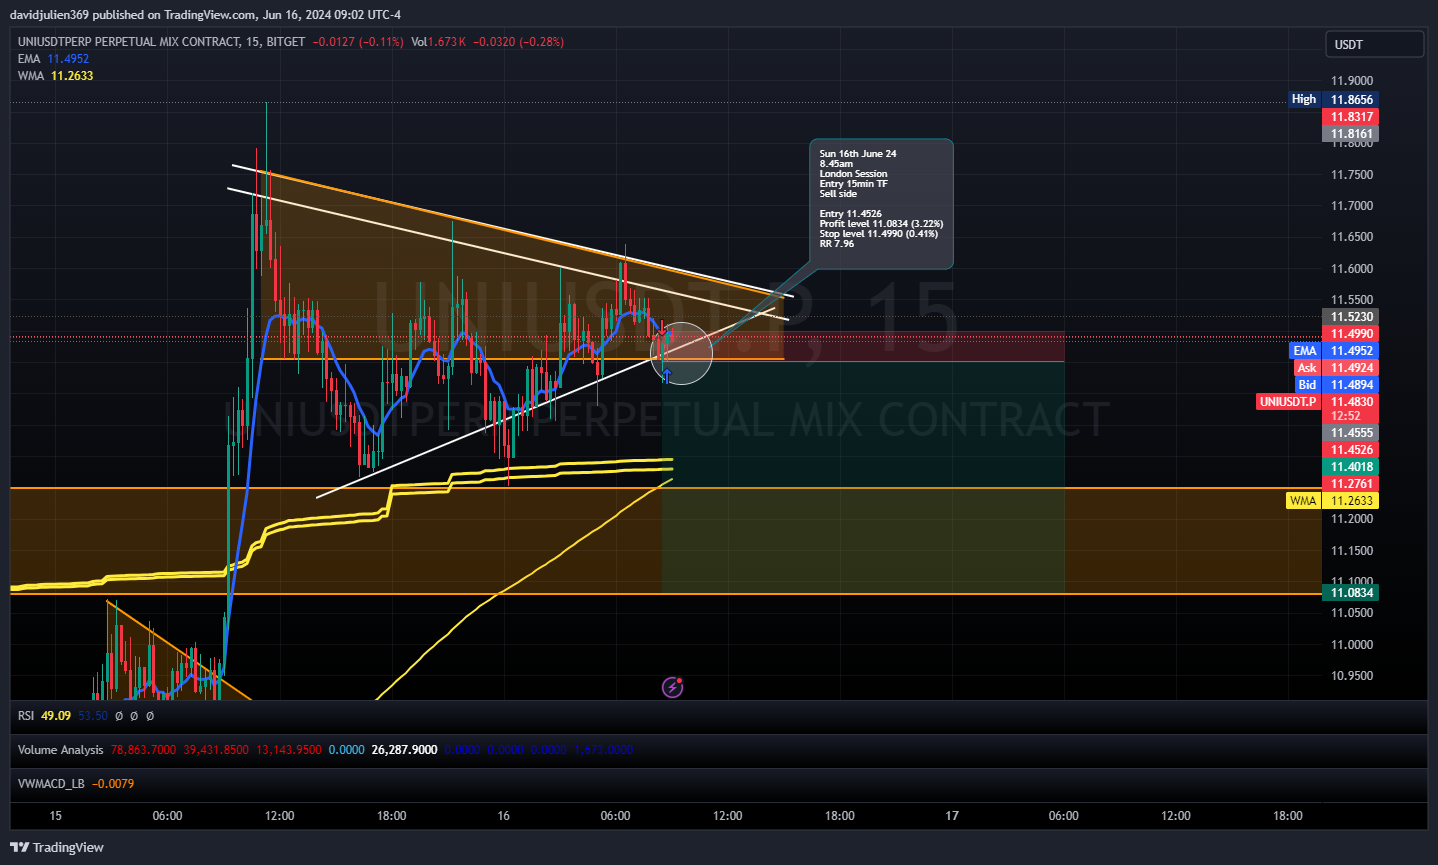Click the countdown timer 12:52 label
This screenshot has height=865, width=1438.
1346,416
